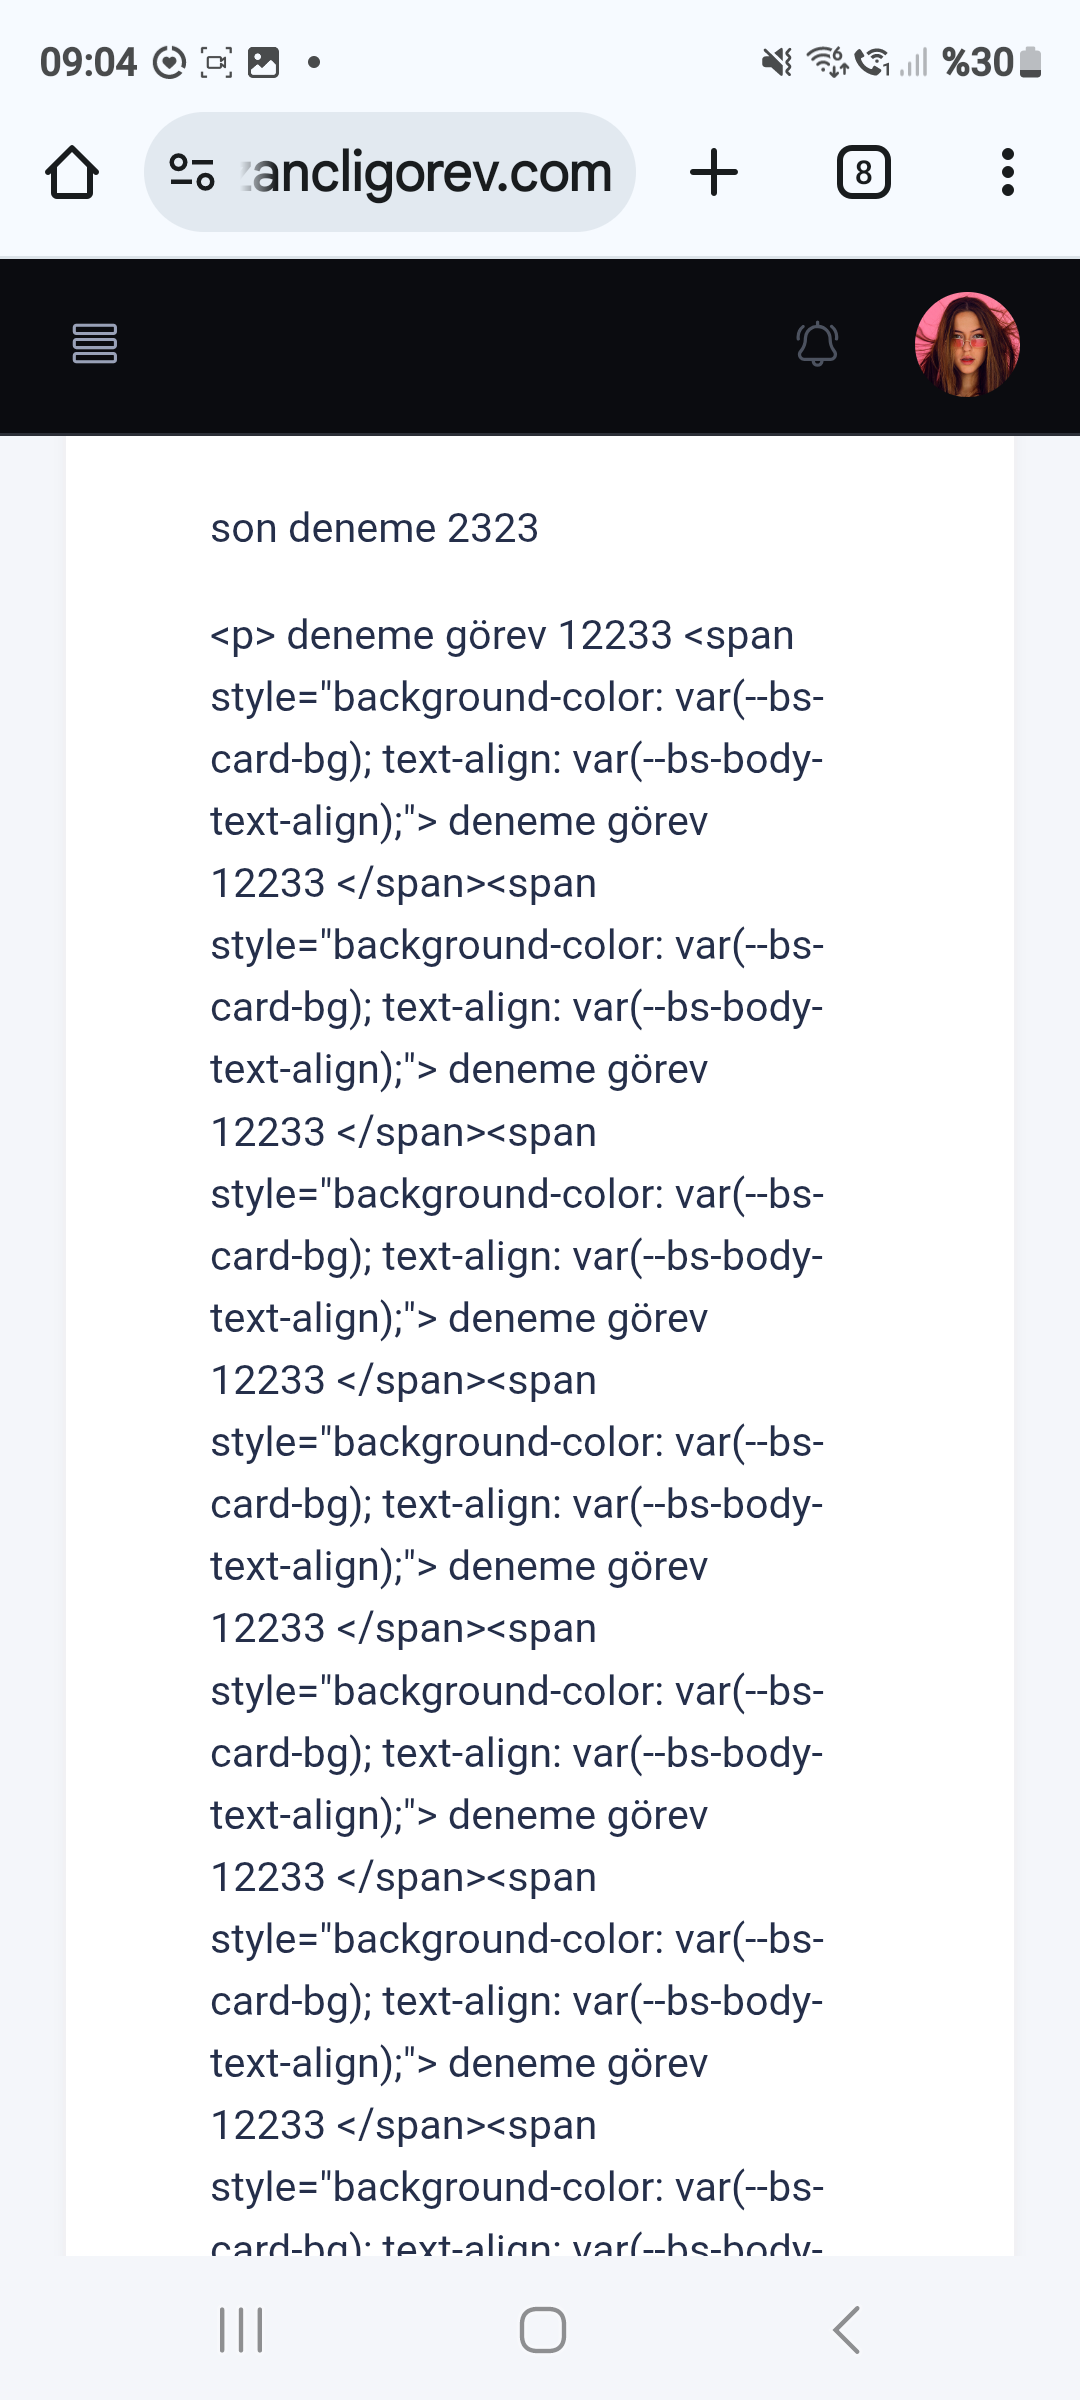Image resolution: width=1080 pixels, height=2400 pixels.
Task: Tap the Wi-Fi status icon
Action: tap(827, 63)
